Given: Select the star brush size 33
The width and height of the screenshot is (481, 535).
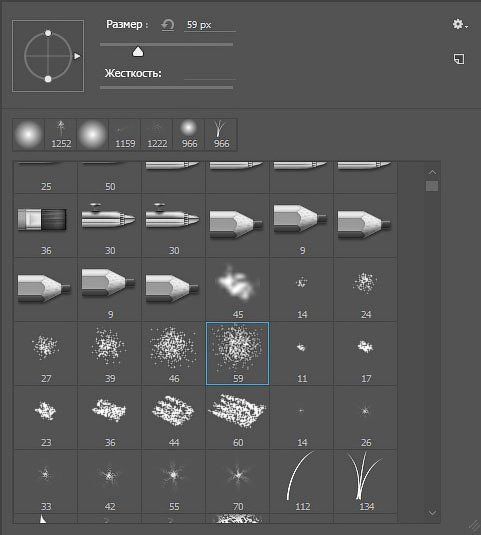Looking at the screenshot, I should point(46,481).
